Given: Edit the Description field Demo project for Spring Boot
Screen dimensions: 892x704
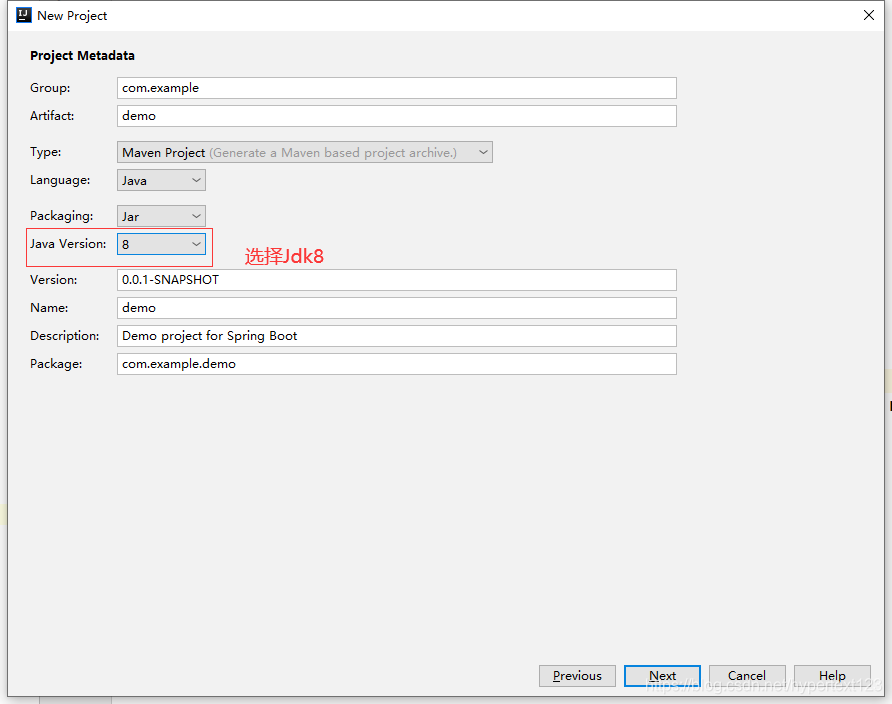Looking at the screenshot, I should coord(397,336).
